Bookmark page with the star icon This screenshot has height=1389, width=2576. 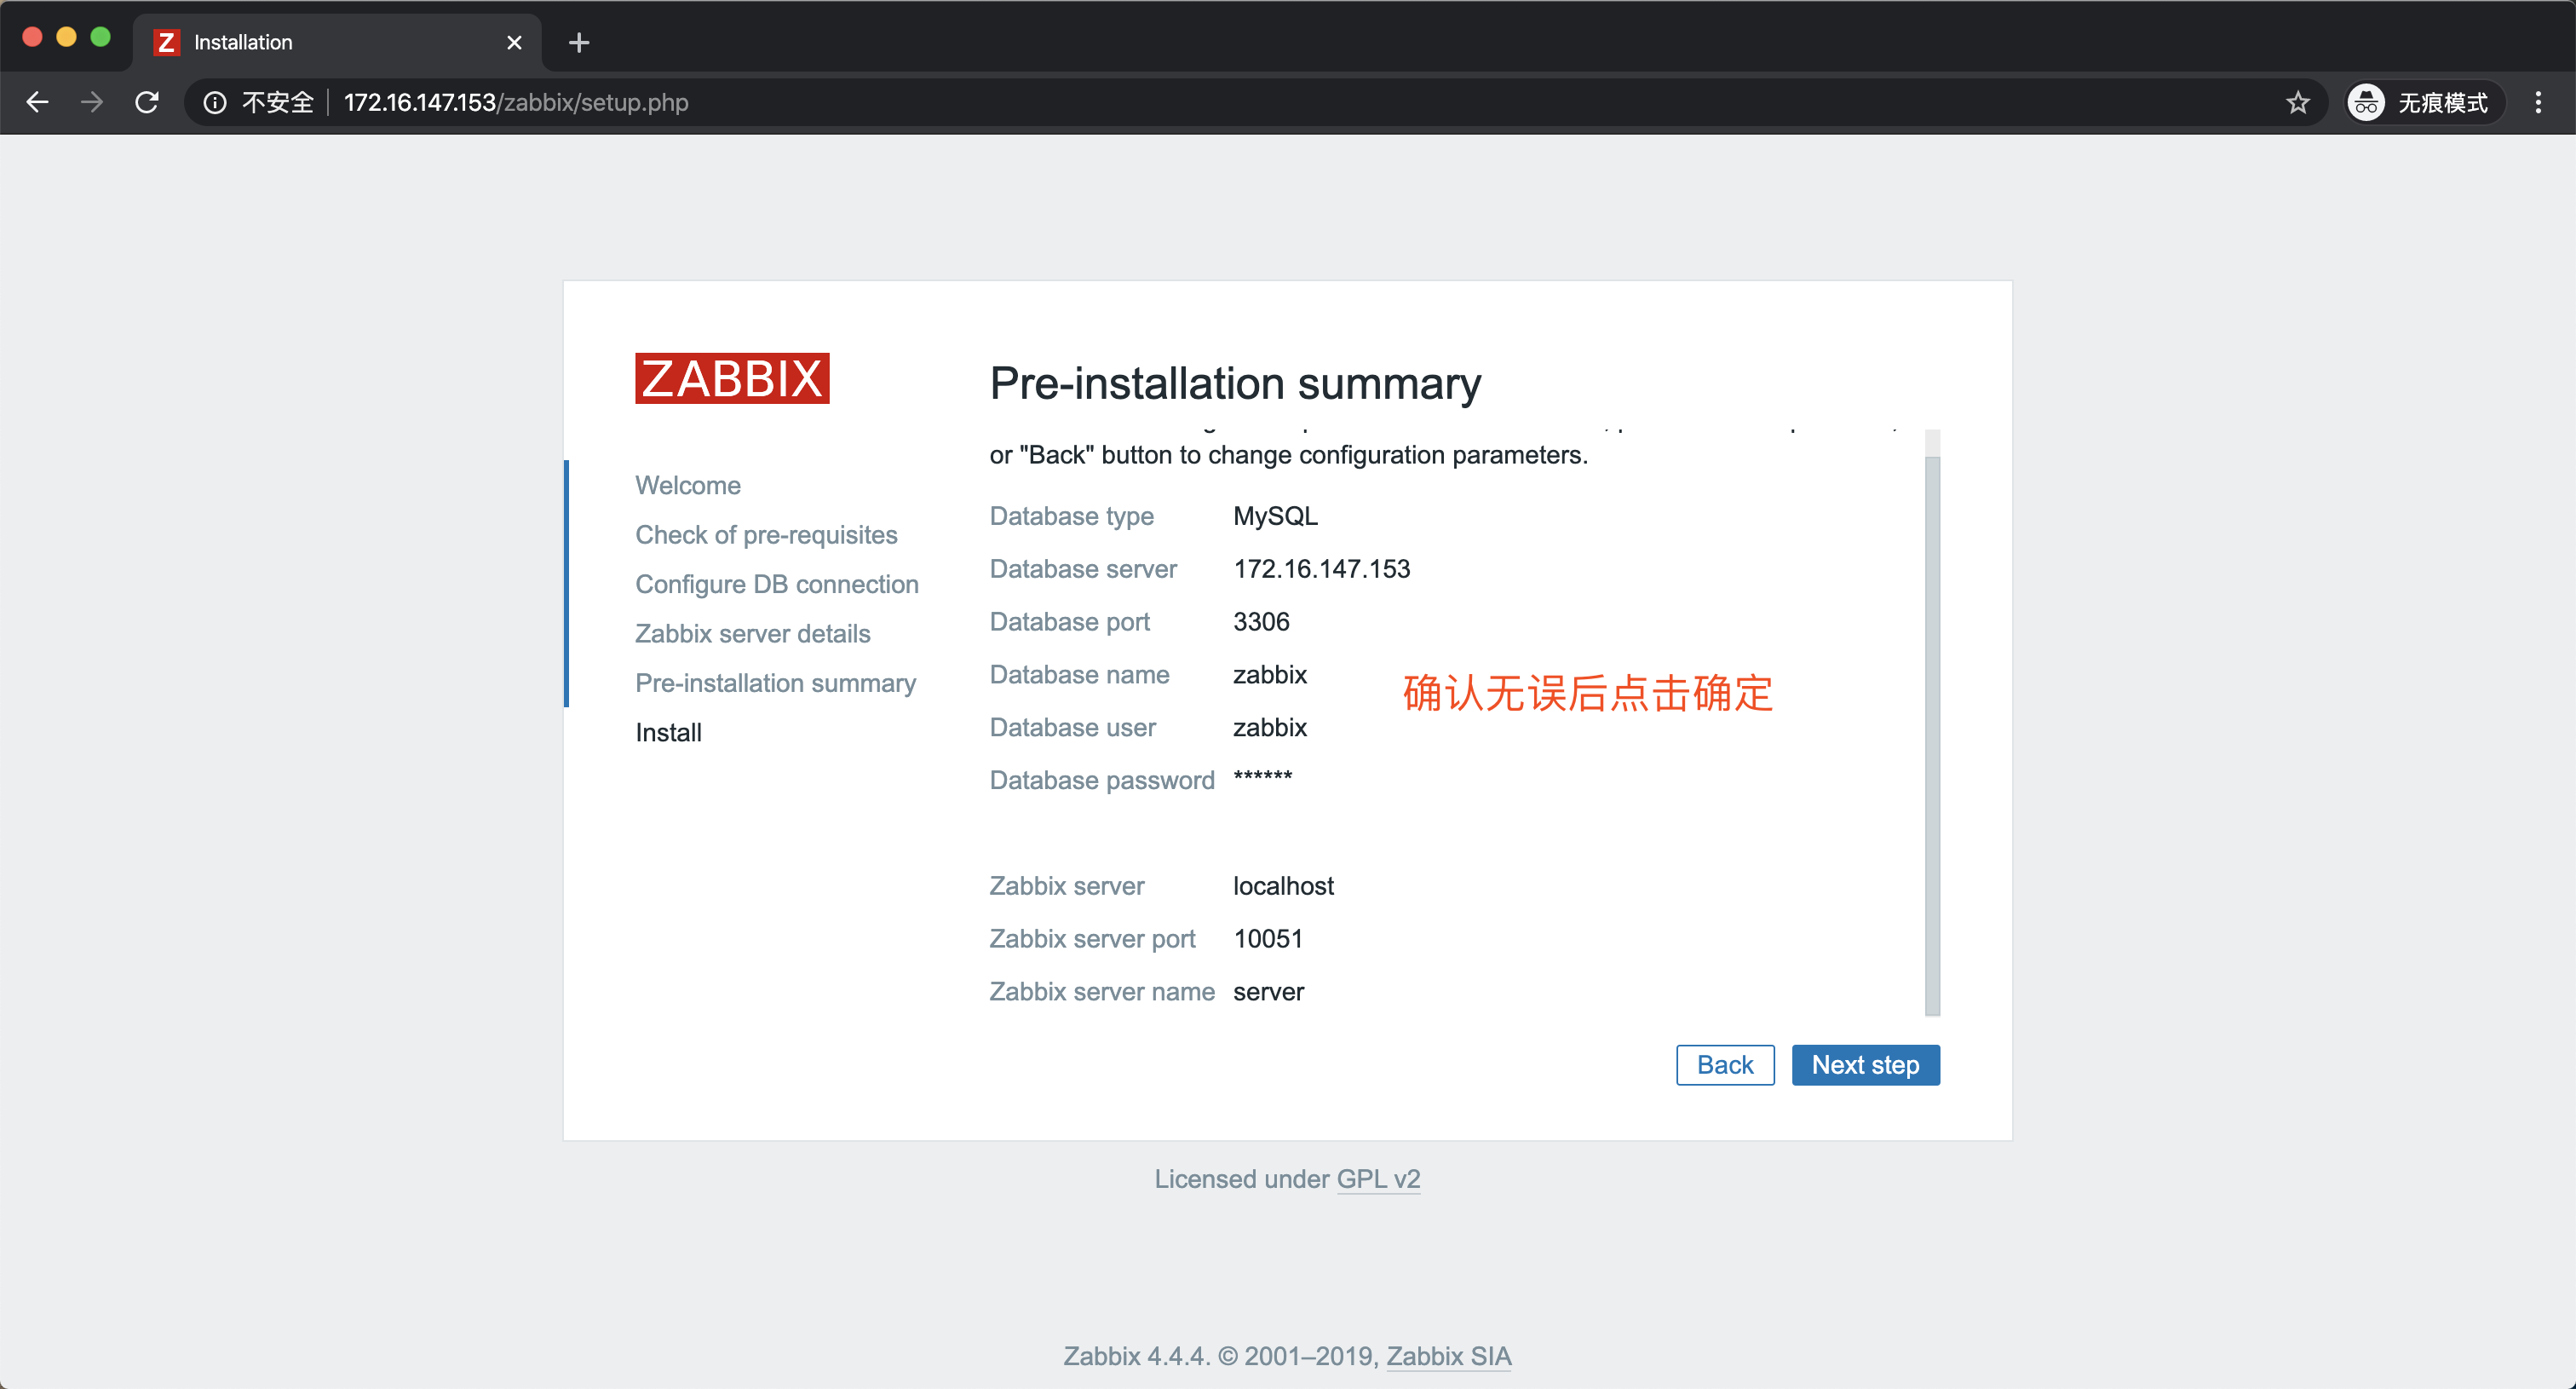pos(2297,102)
